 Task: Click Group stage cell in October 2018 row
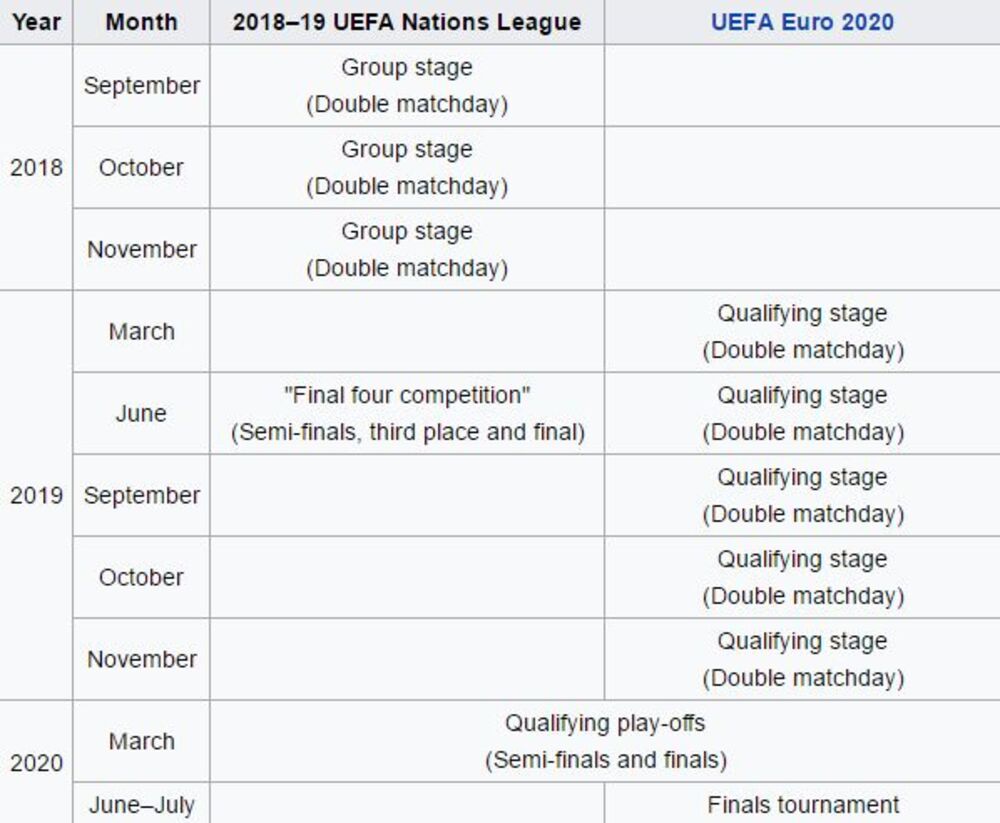click(x=407, y=167)
